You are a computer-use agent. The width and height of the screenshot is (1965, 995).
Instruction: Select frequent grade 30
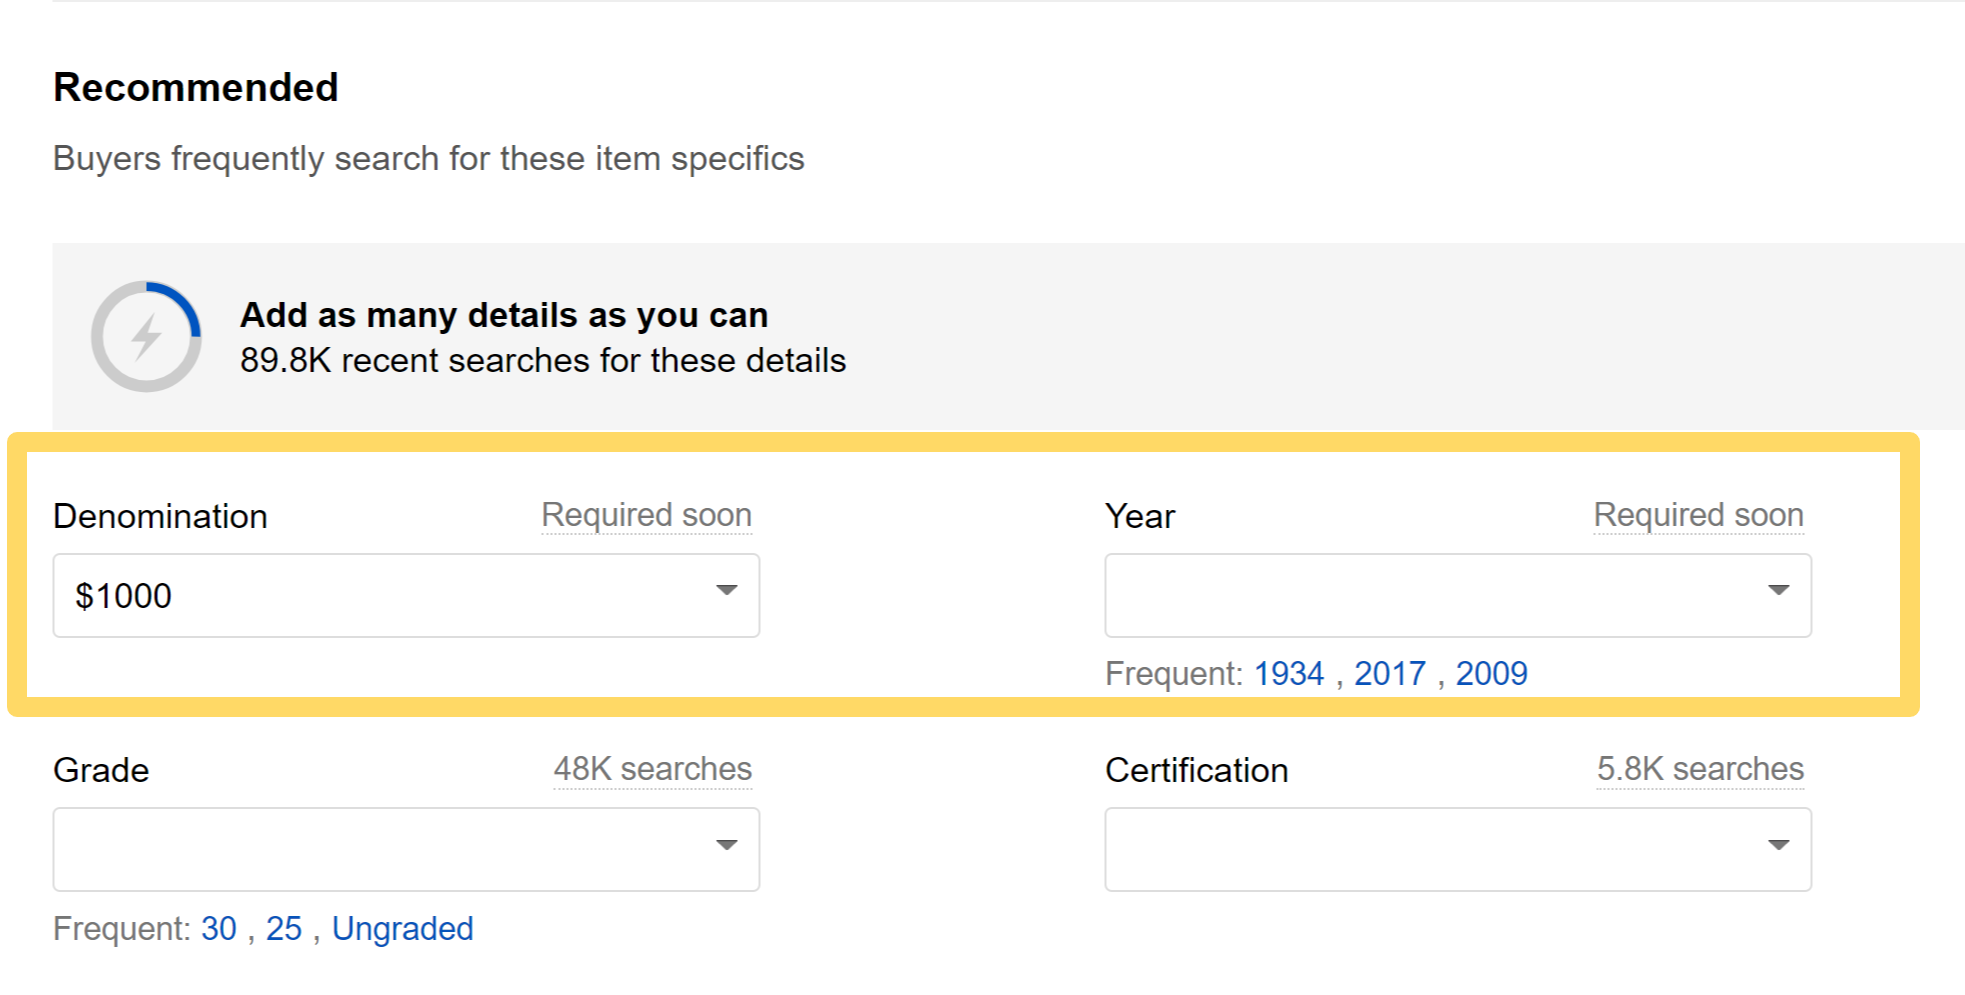click(219, 928)
